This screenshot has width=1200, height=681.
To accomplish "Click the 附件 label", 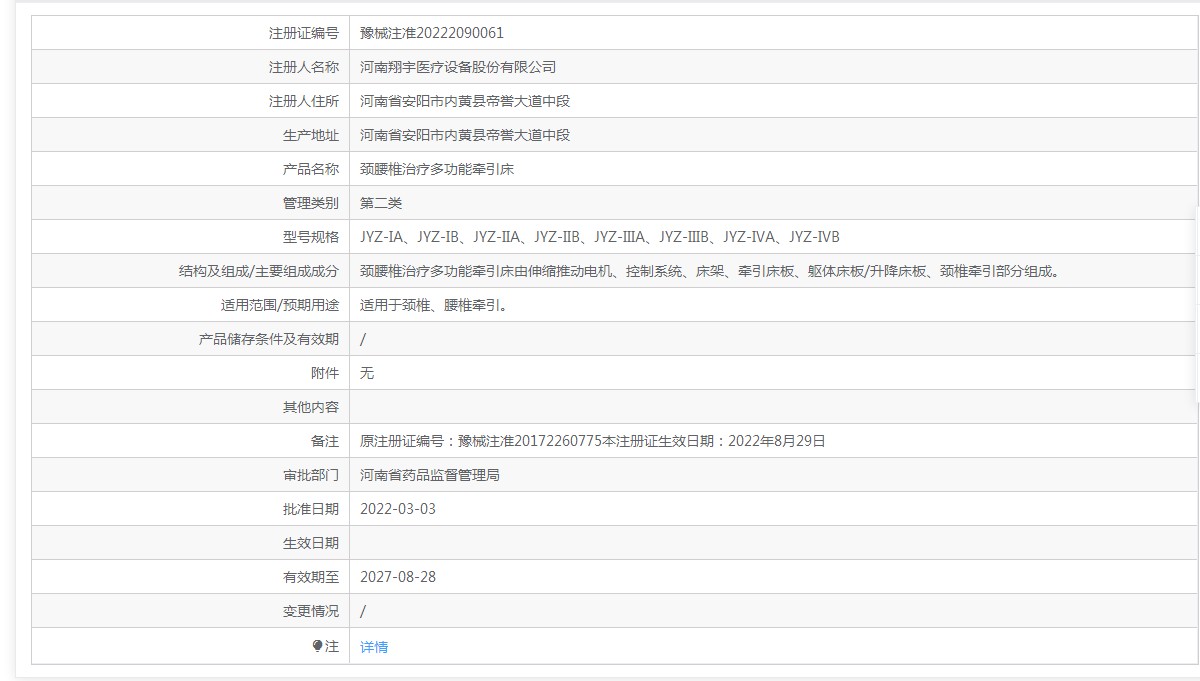I will click(x=325, y=373).
